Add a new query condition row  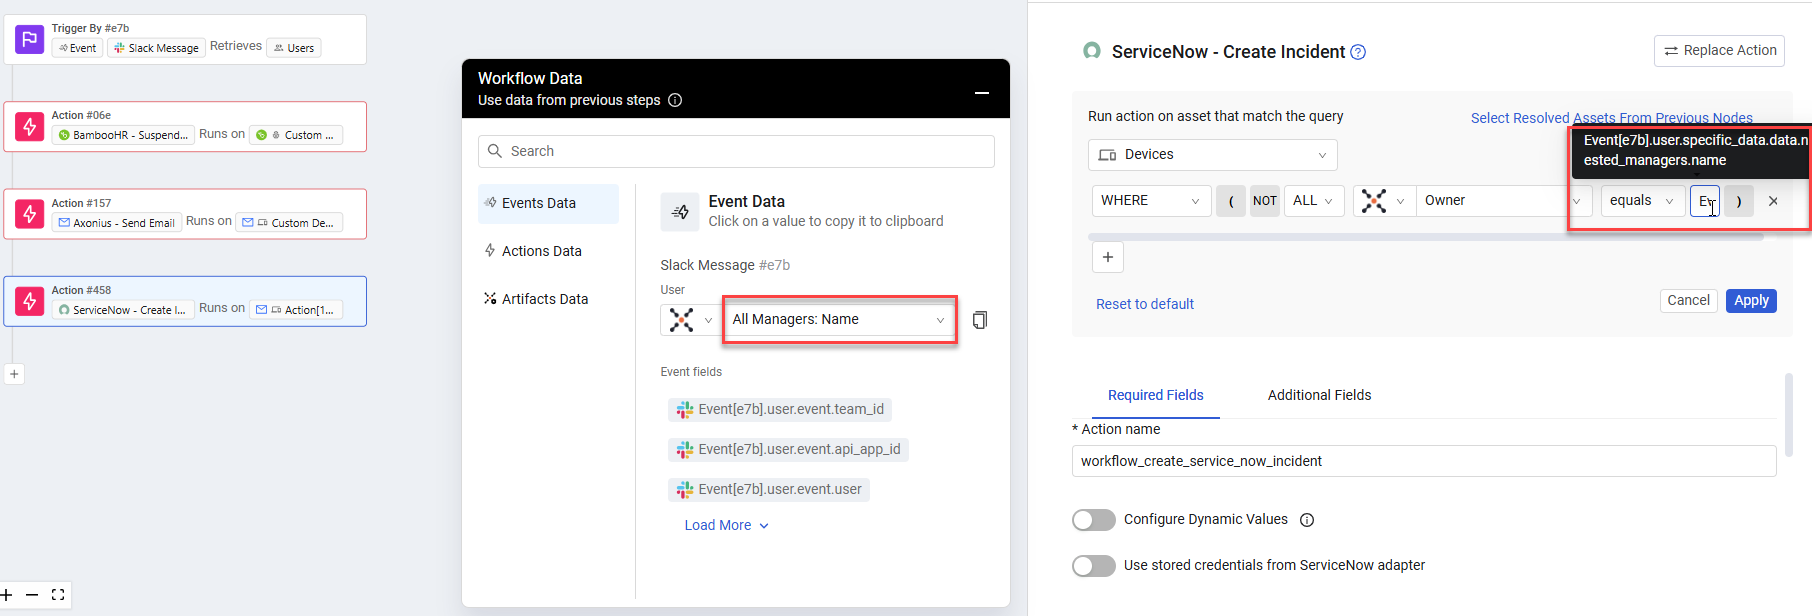pos(1108,257)
